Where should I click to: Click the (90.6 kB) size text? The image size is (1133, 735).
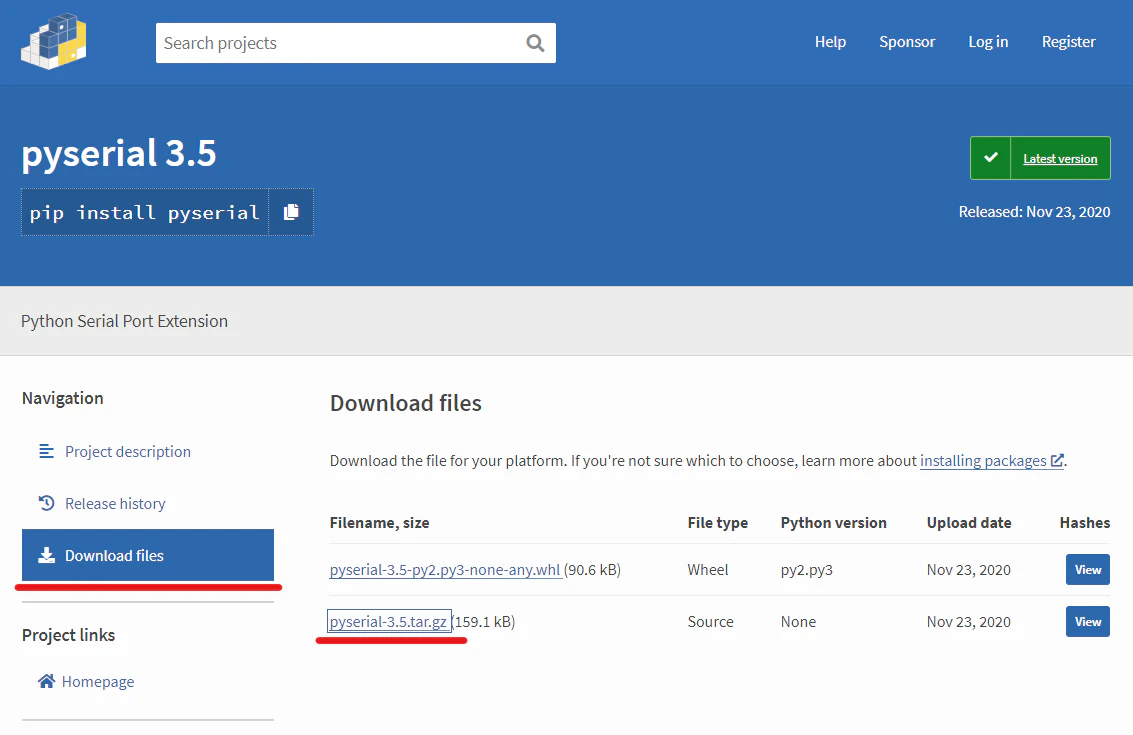click(x=592, y=569)
